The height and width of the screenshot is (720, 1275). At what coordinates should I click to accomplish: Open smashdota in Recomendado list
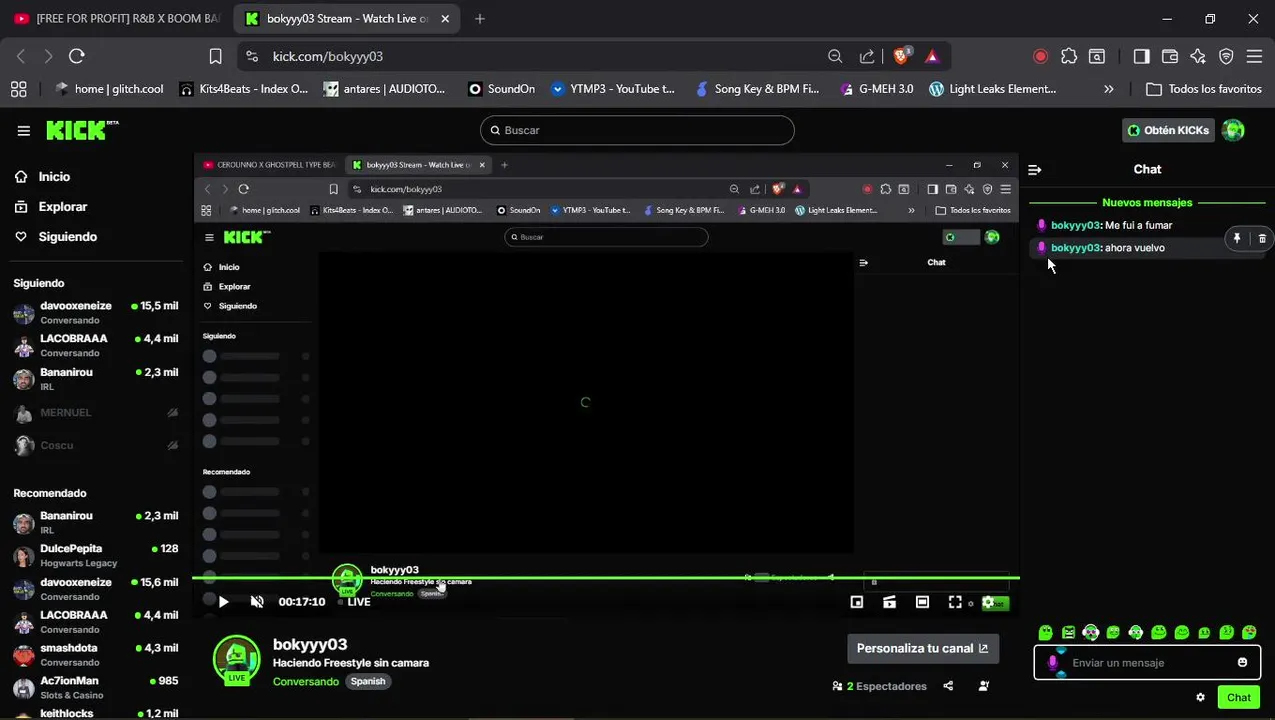click(95, 655)
